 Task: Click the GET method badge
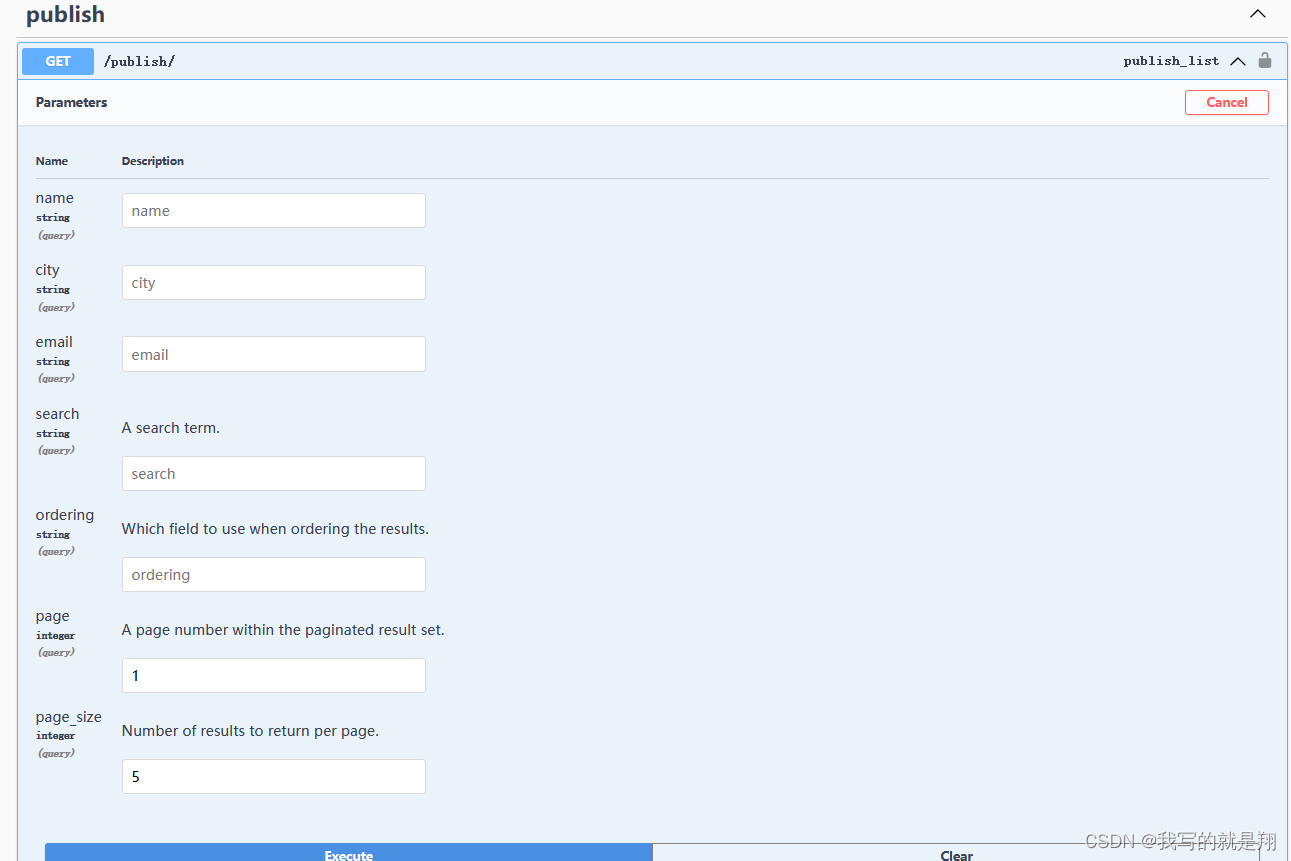pyautogui.click(x=58, y=61)
